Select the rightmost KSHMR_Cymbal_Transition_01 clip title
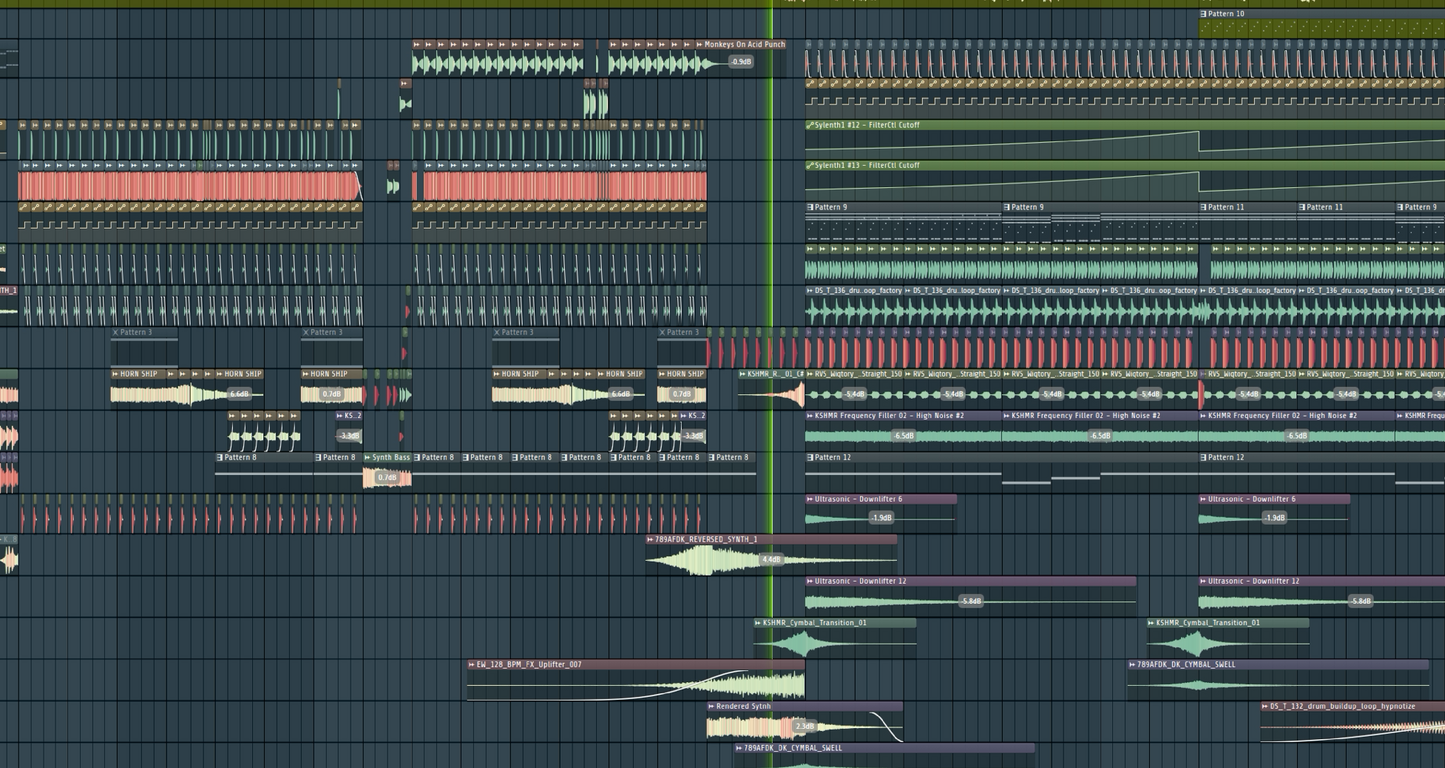The width and height of the screenshot is (1445, 768). [1208, 623]
